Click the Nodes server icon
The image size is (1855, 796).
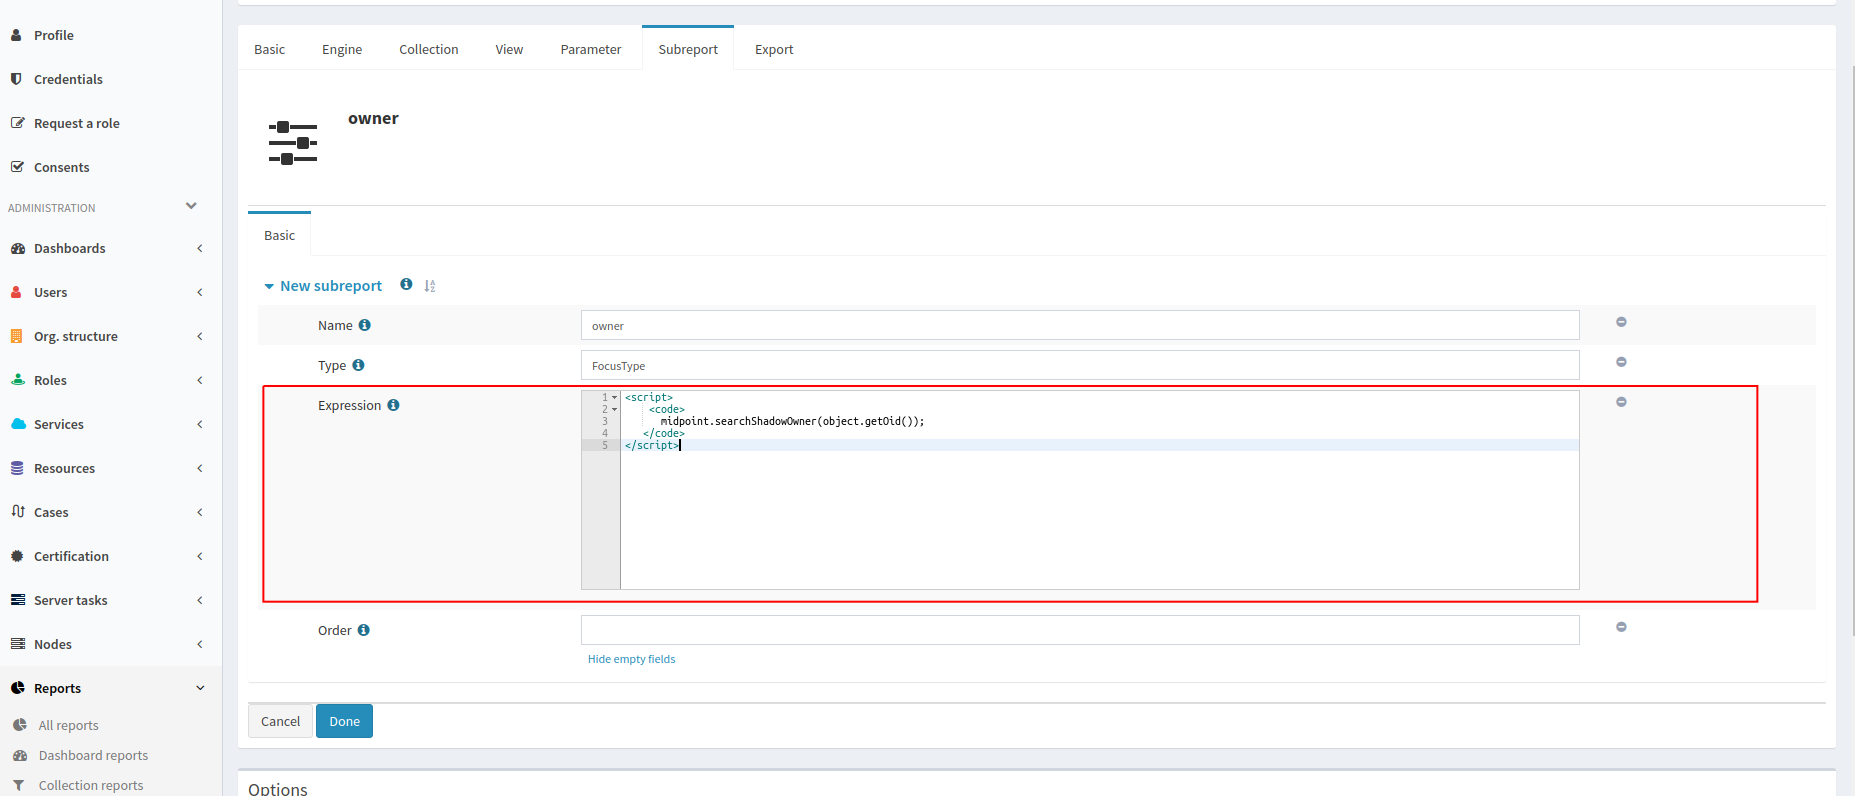[x=17, y=644]
